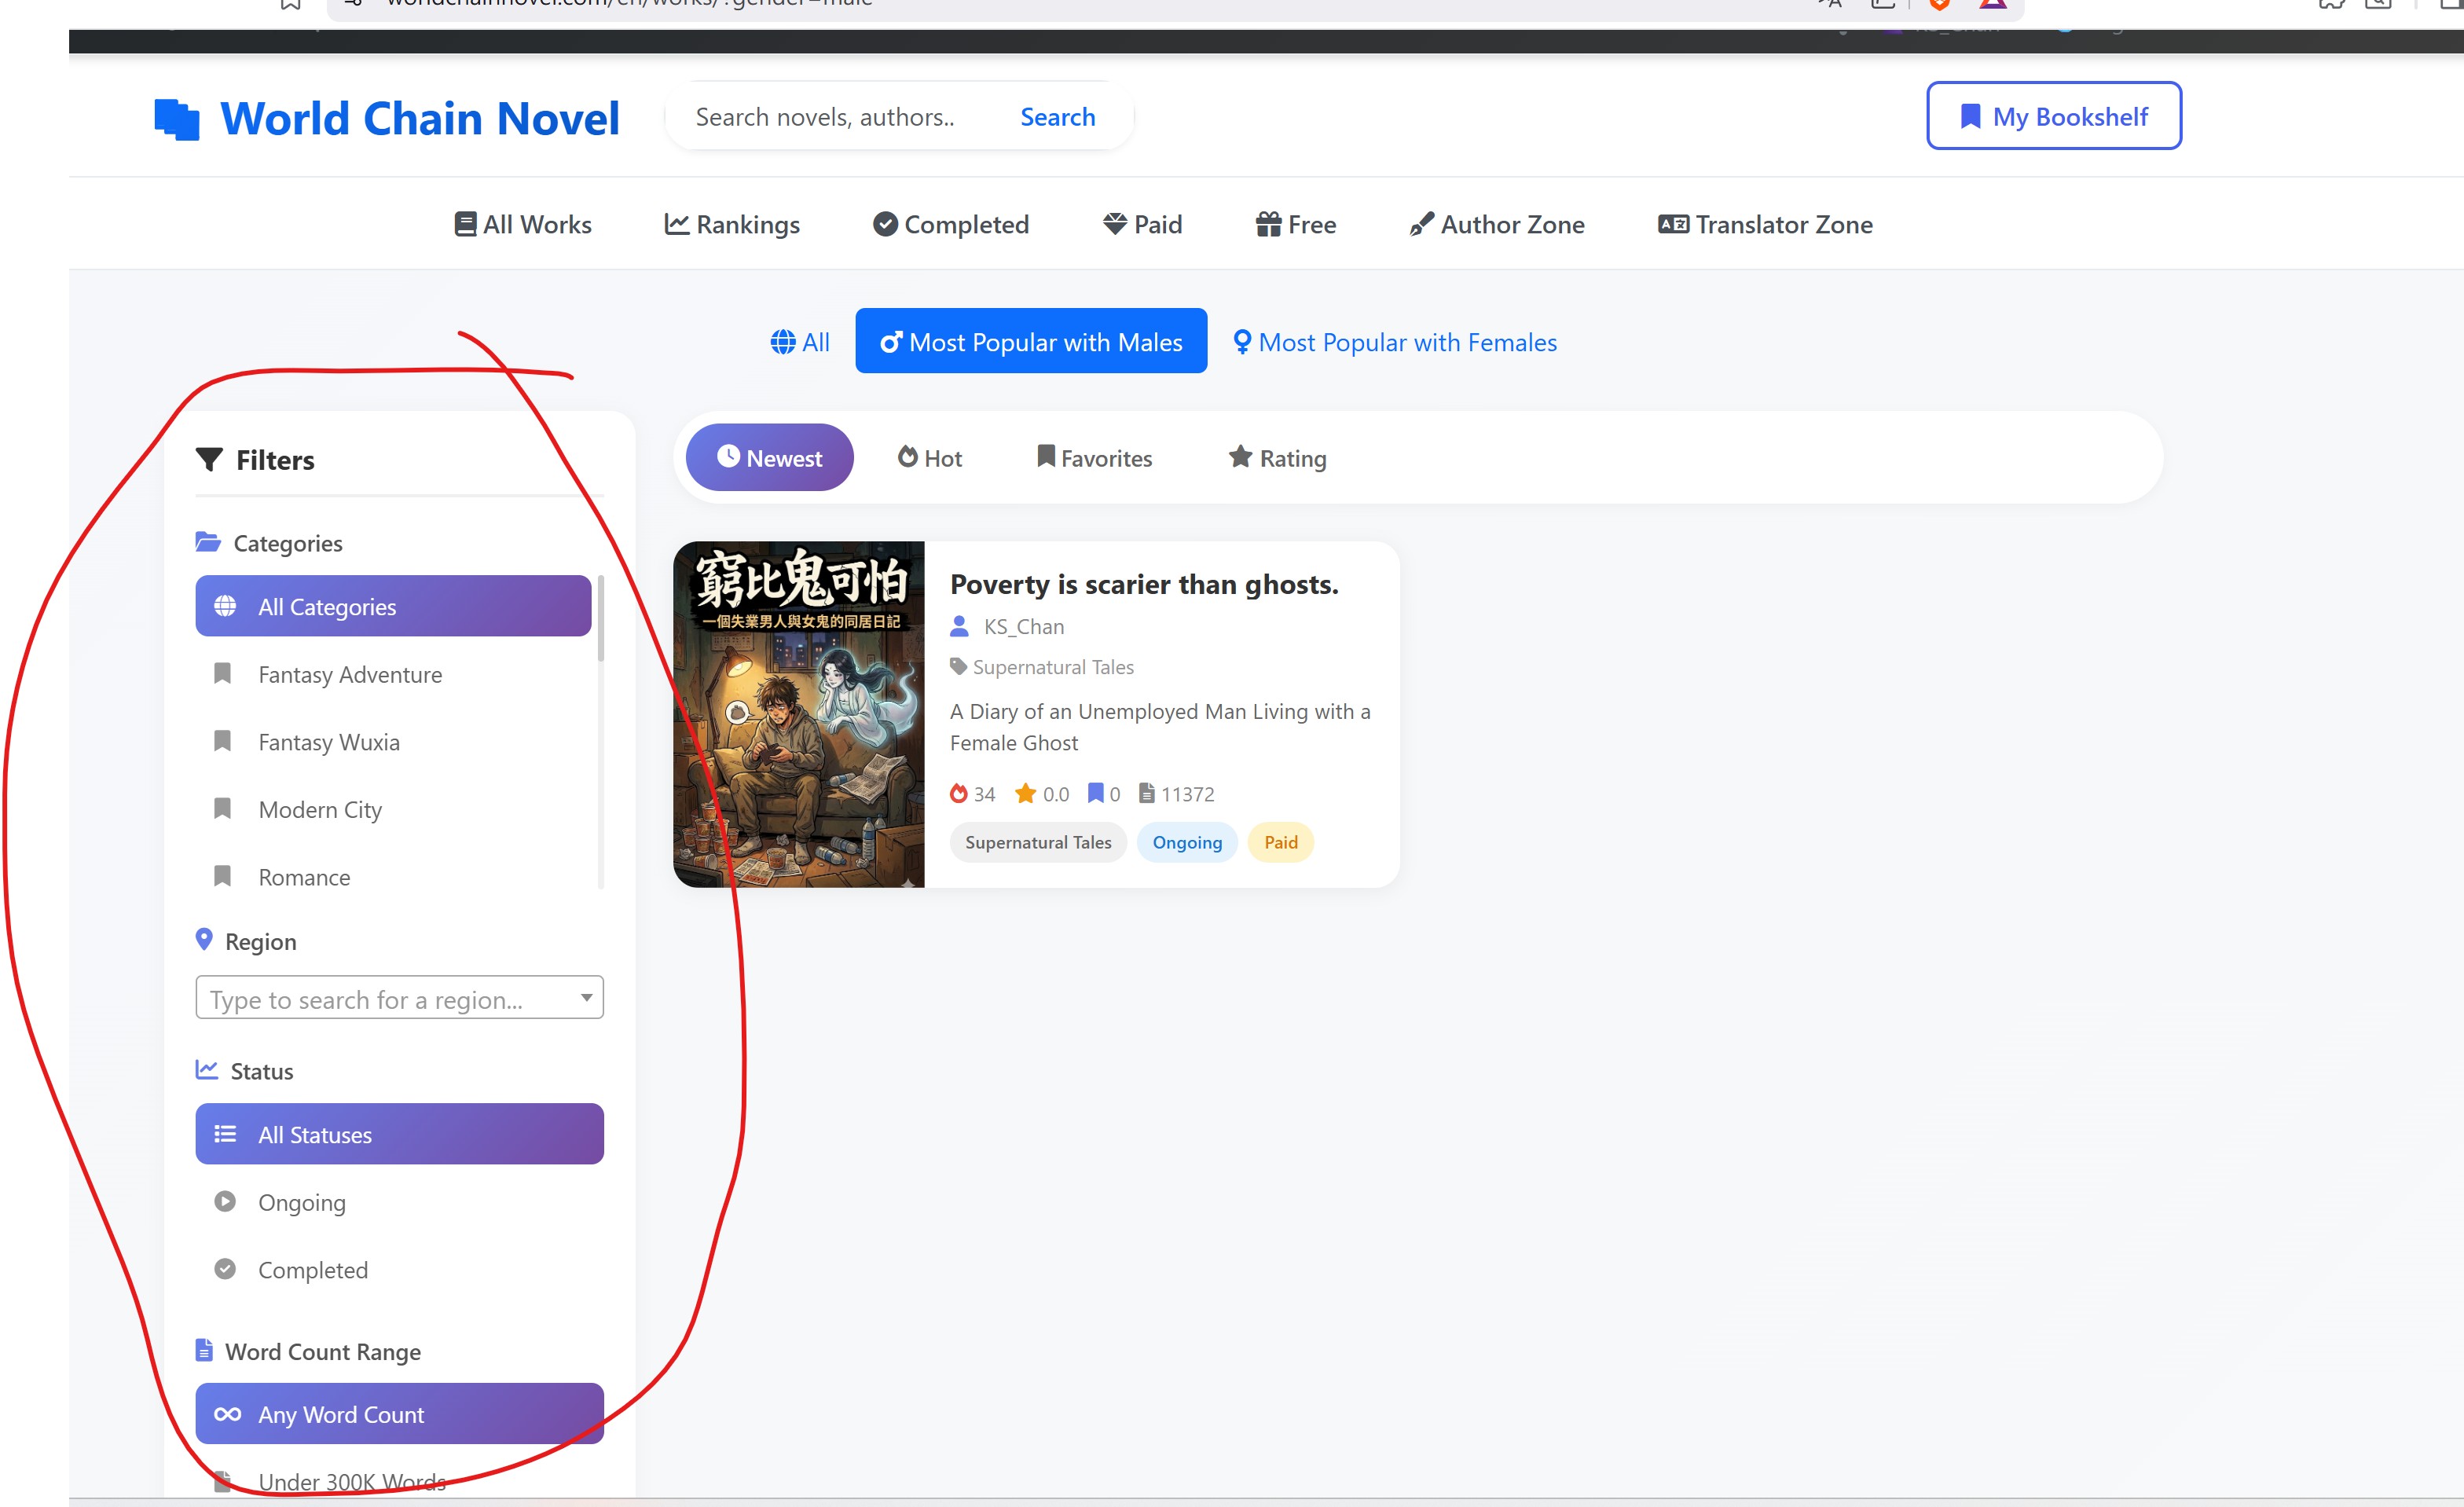Click the pen icon for Author Zone
Viewport: 2464px width, 1507px height.
pos(1422,224)
